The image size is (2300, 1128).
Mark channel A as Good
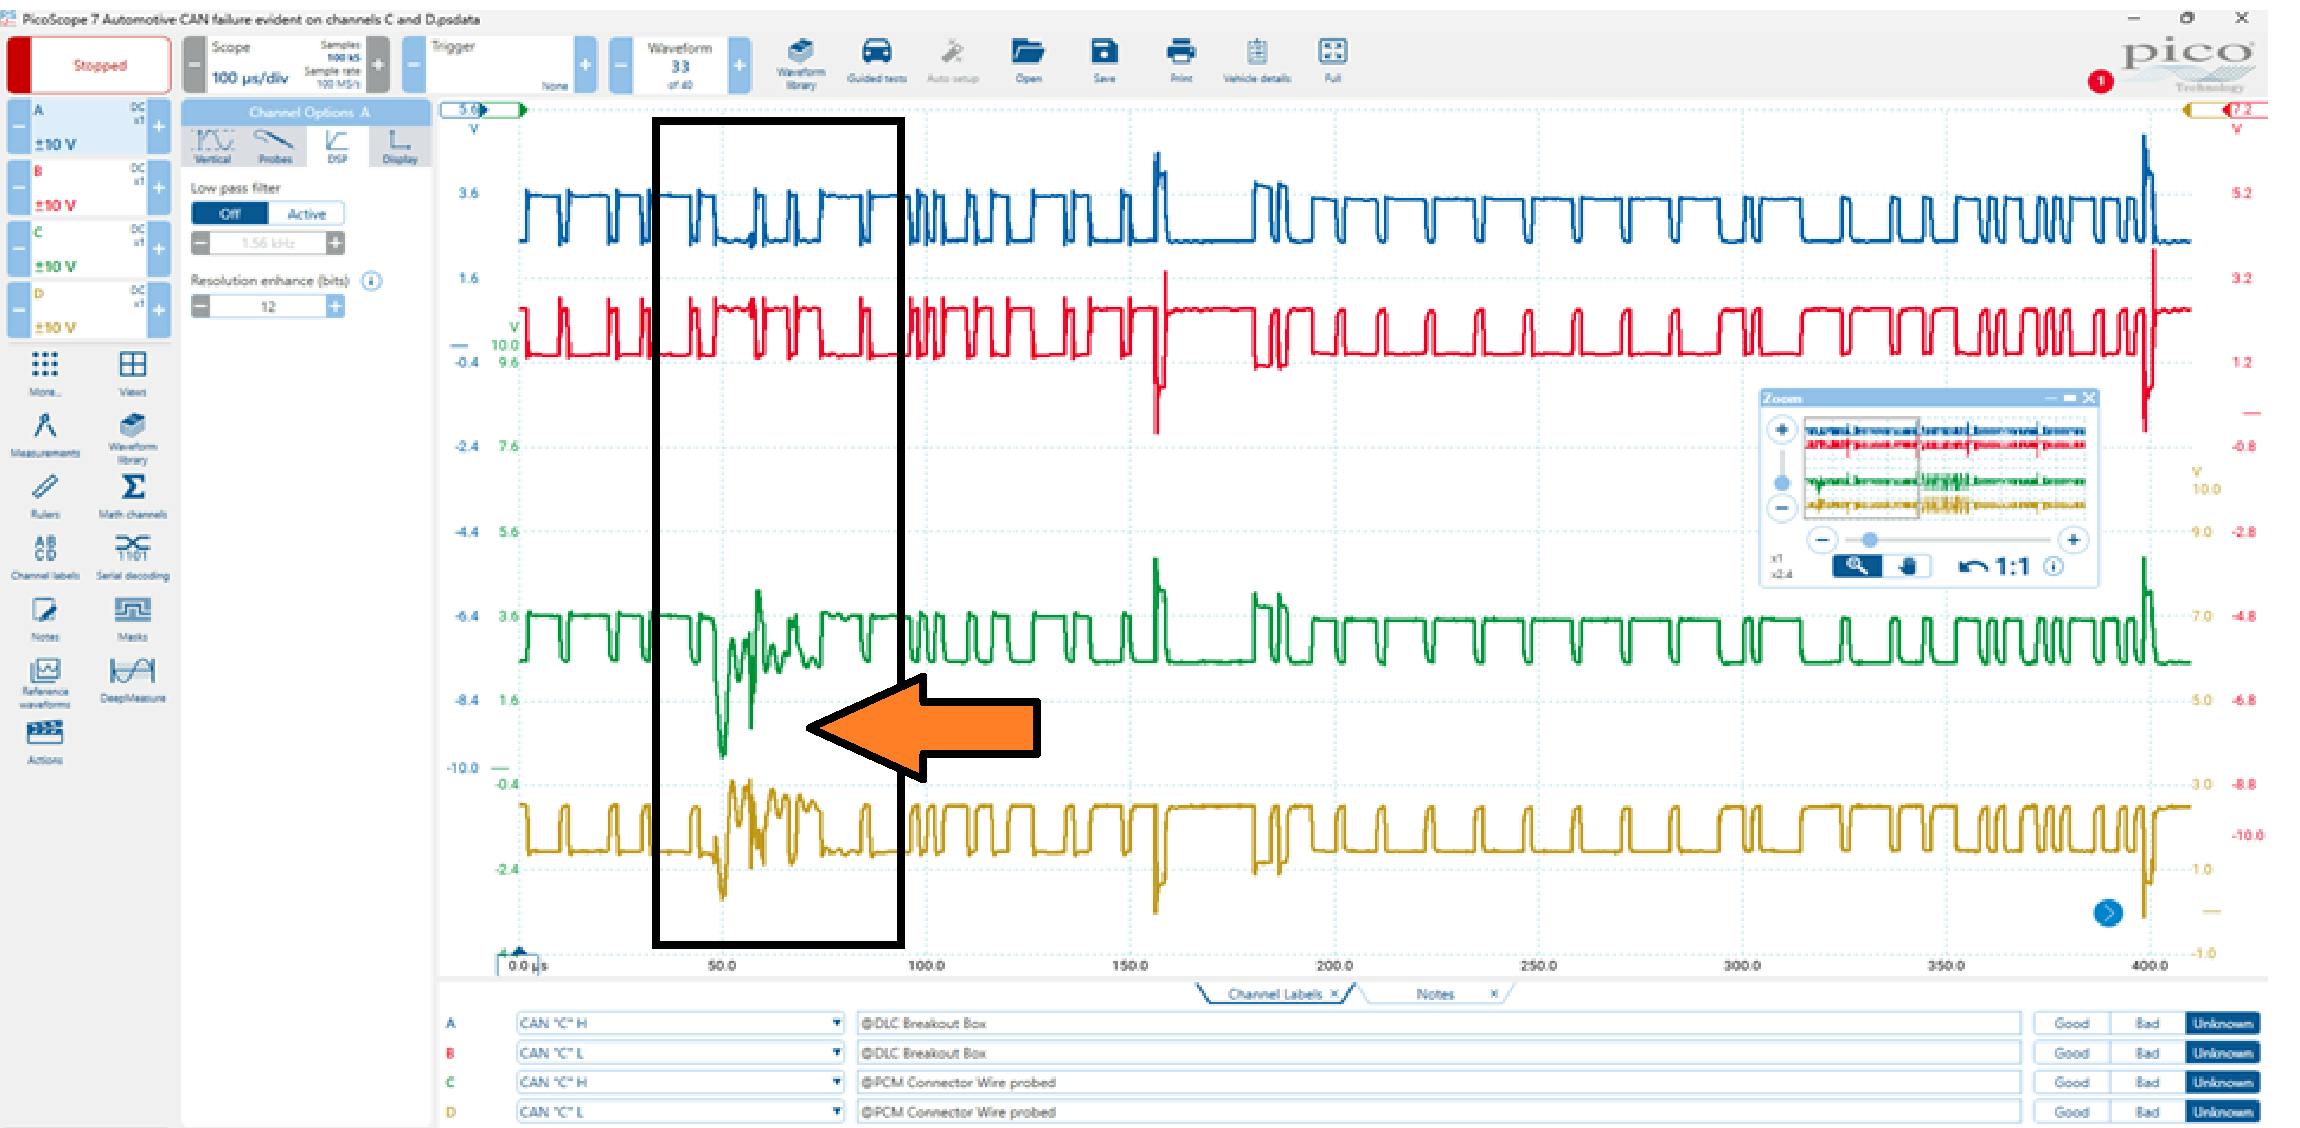pyautogui.click(x=2070, y=1023)
